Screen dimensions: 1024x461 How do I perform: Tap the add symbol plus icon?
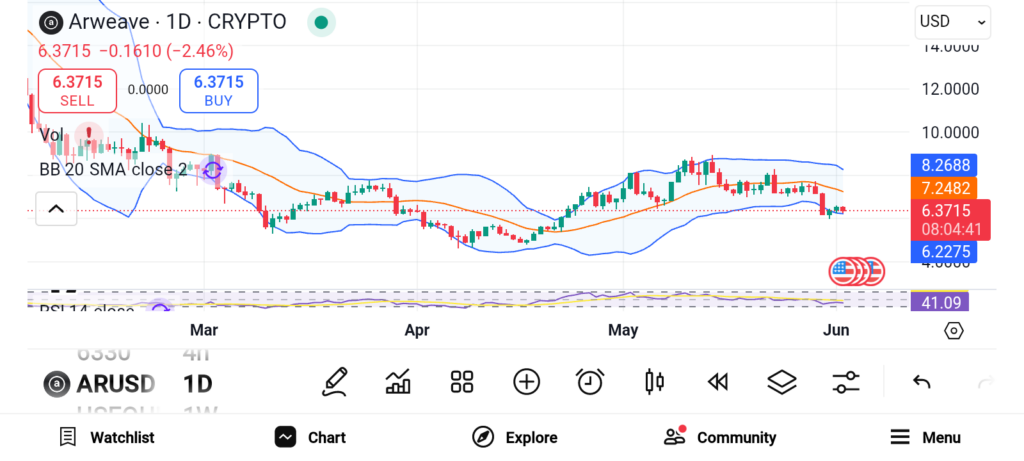[526, 382]
